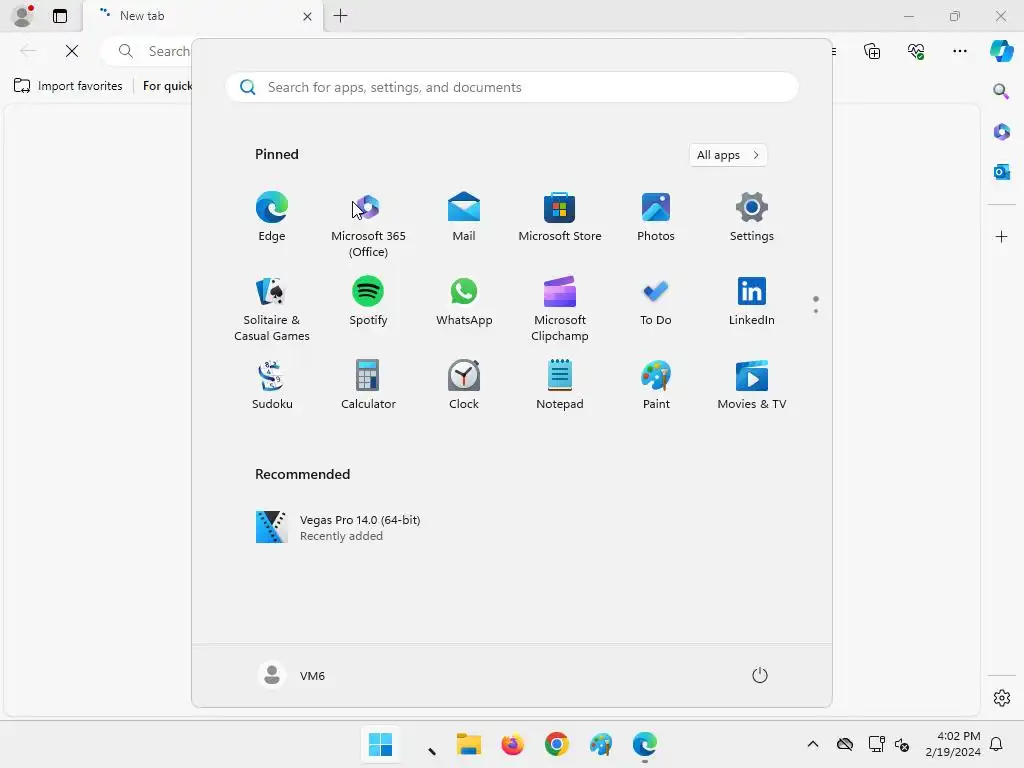Viewport: 1024px width, 768px height.
Task: Click Edge profile avatar
Action: pos(22,16)
